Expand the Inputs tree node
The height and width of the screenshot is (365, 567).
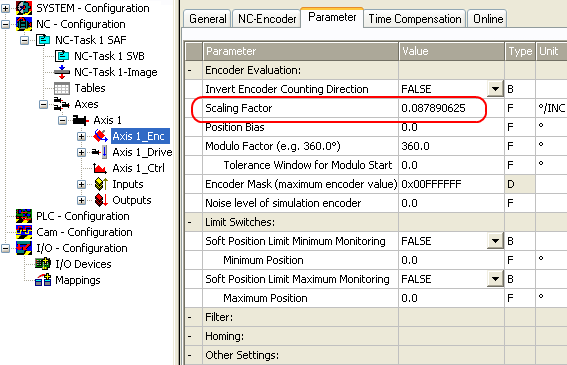81,184
